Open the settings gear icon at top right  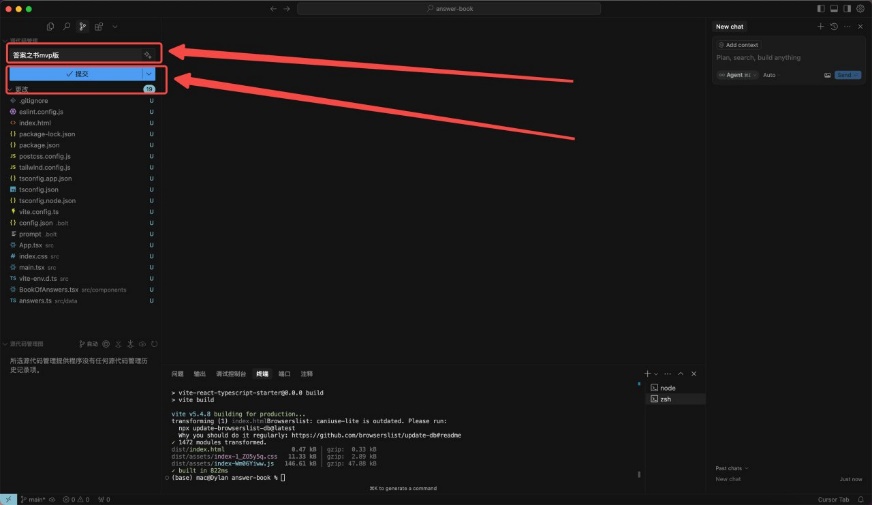tap(860, 8)
